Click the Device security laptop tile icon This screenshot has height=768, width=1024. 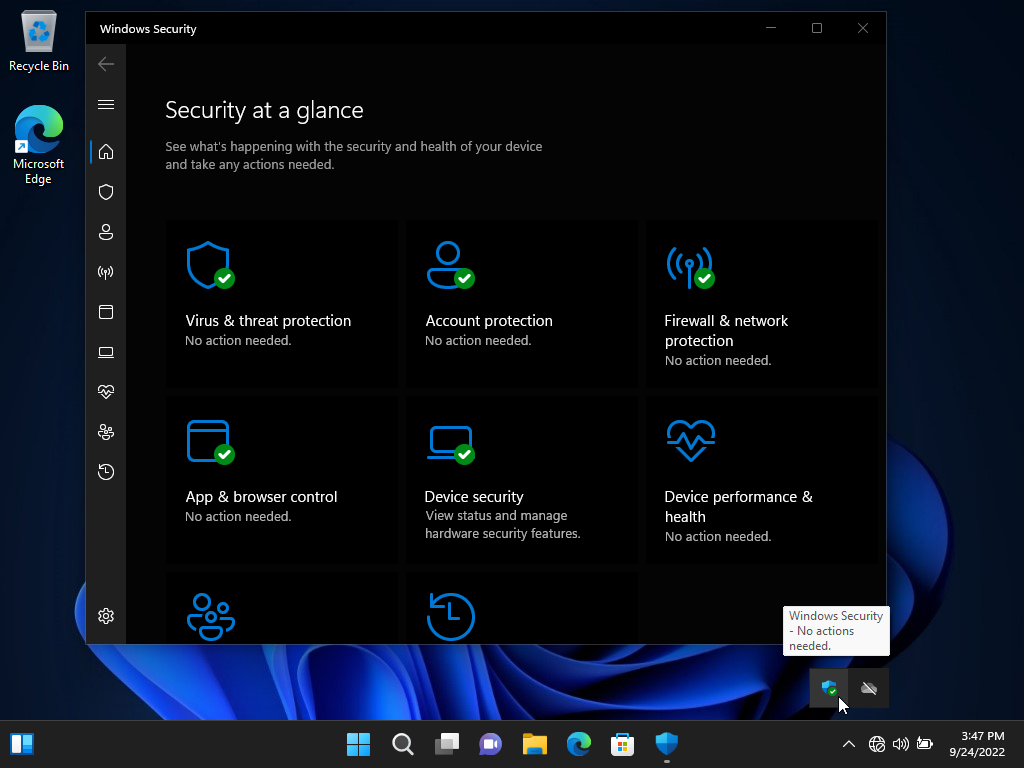pyautogui.click(x=451, y=445)
